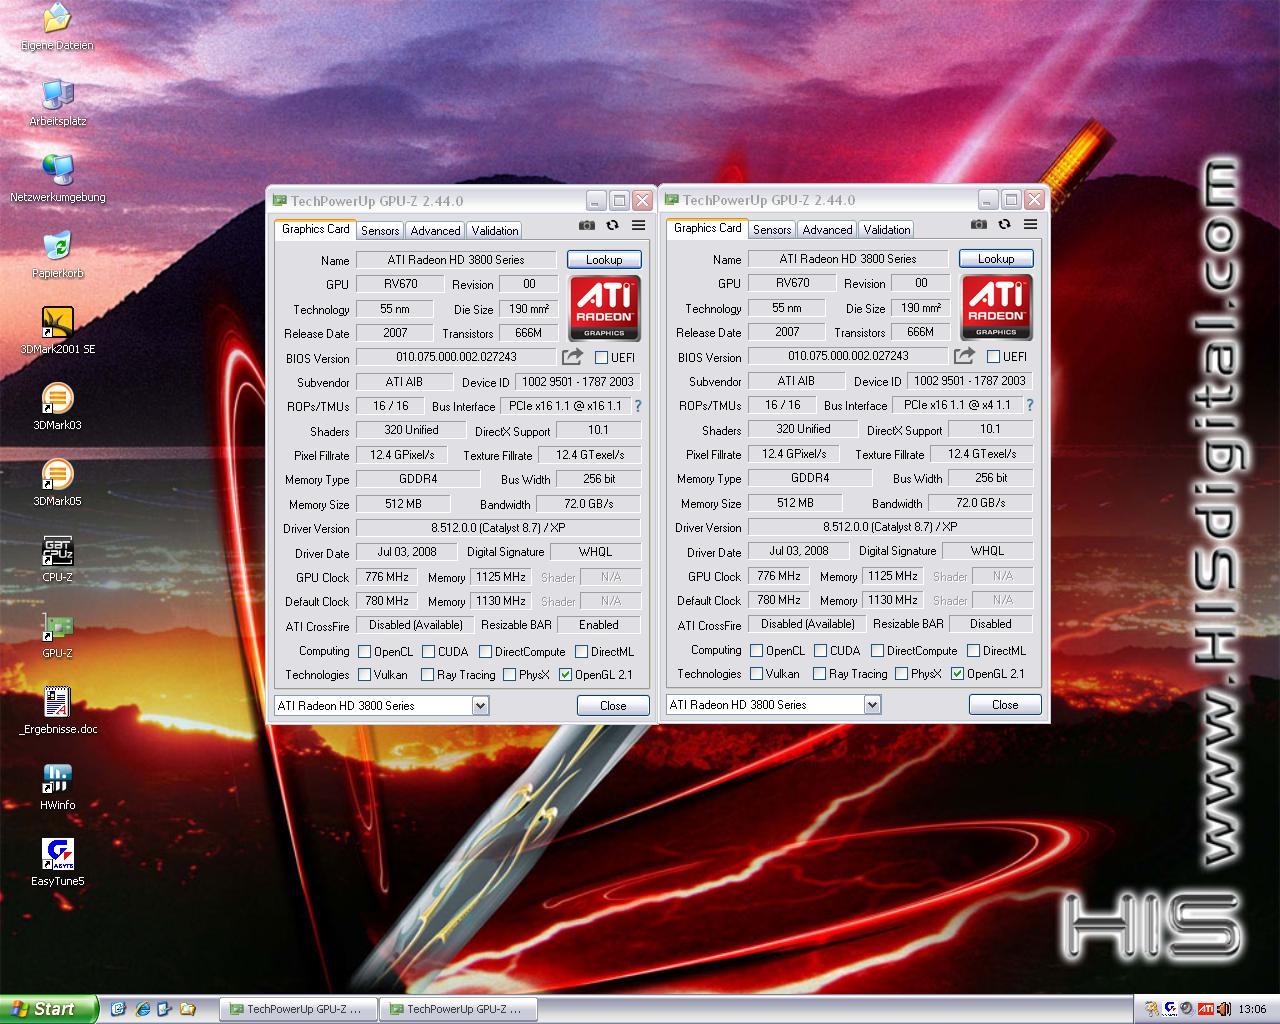Switch to Sensors tab in left GPU-Z
This screenshot has width=1280, height=1024.
click(x=380, y=230)
